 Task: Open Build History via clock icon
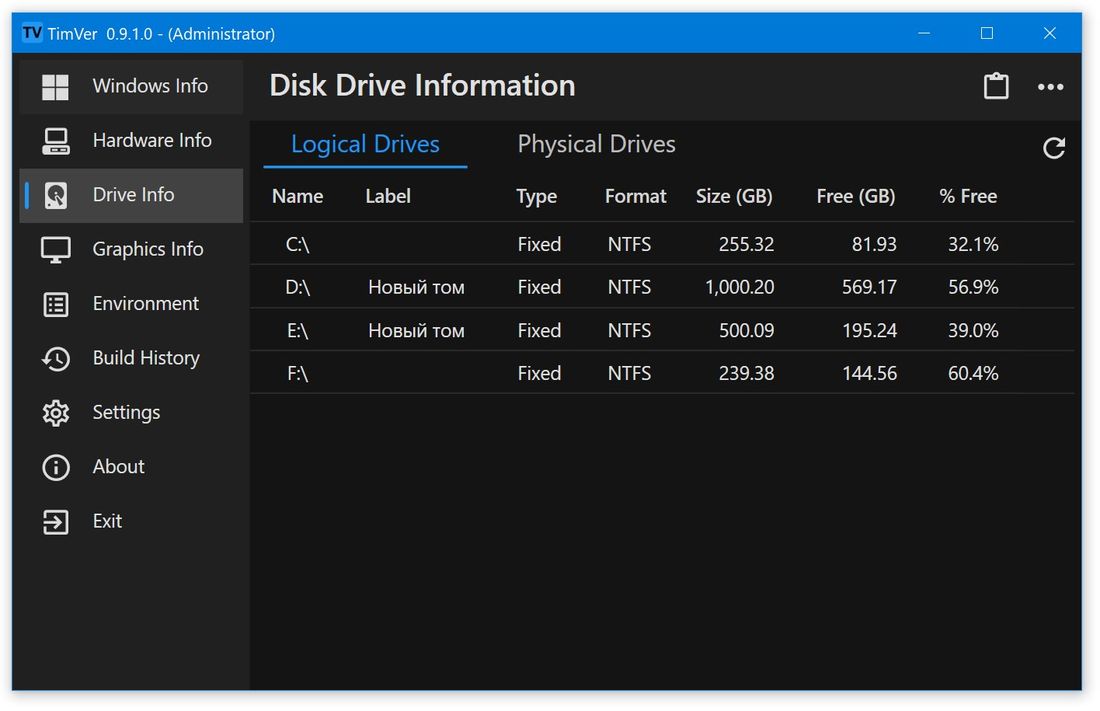56,359
